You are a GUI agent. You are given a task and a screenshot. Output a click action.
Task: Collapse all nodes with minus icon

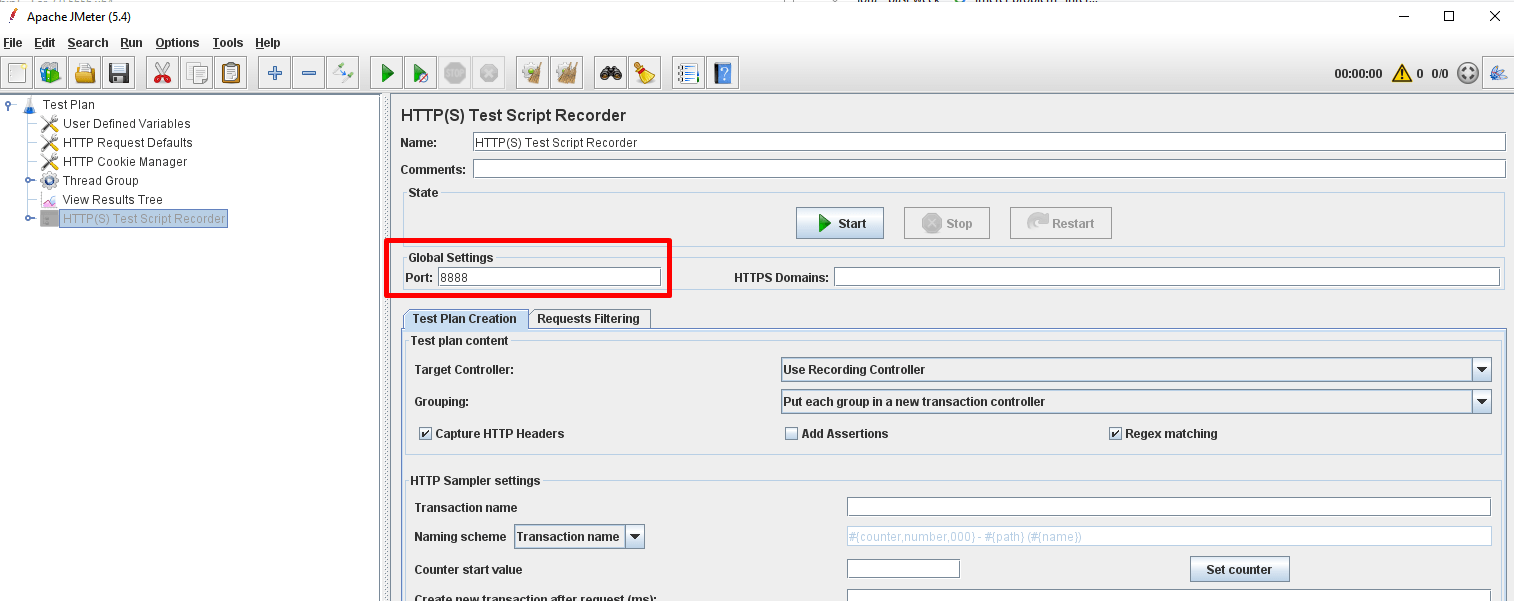[309, 73]
